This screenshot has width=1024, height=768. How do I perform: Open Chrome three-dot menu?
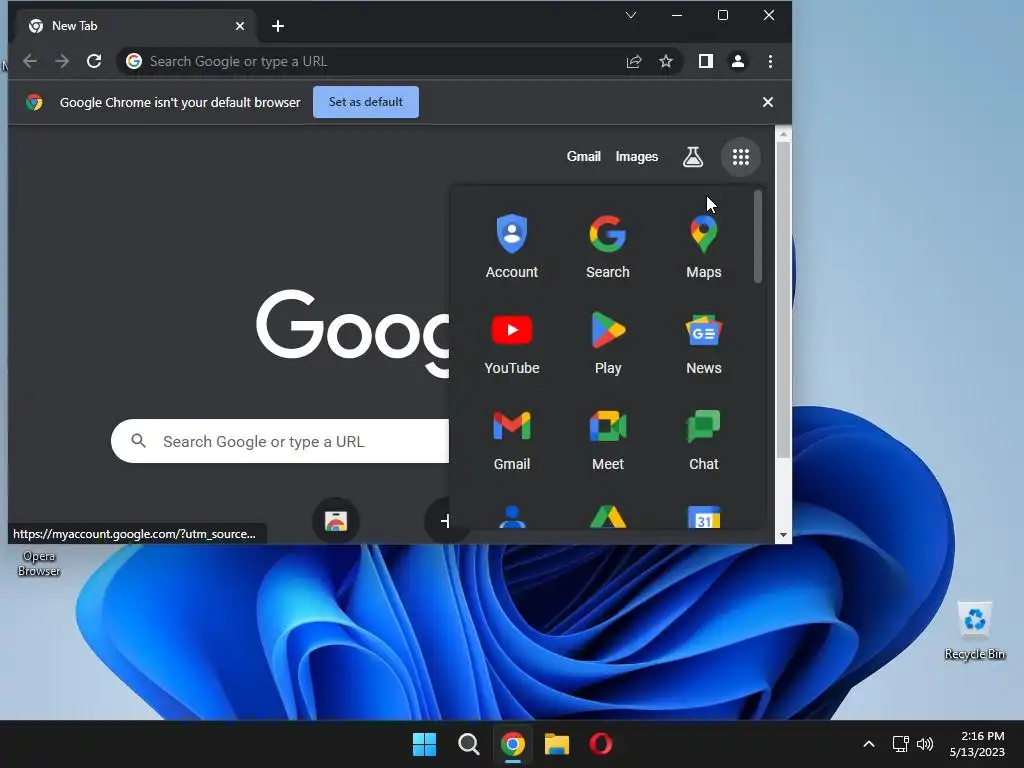click(x=771, y=61)
